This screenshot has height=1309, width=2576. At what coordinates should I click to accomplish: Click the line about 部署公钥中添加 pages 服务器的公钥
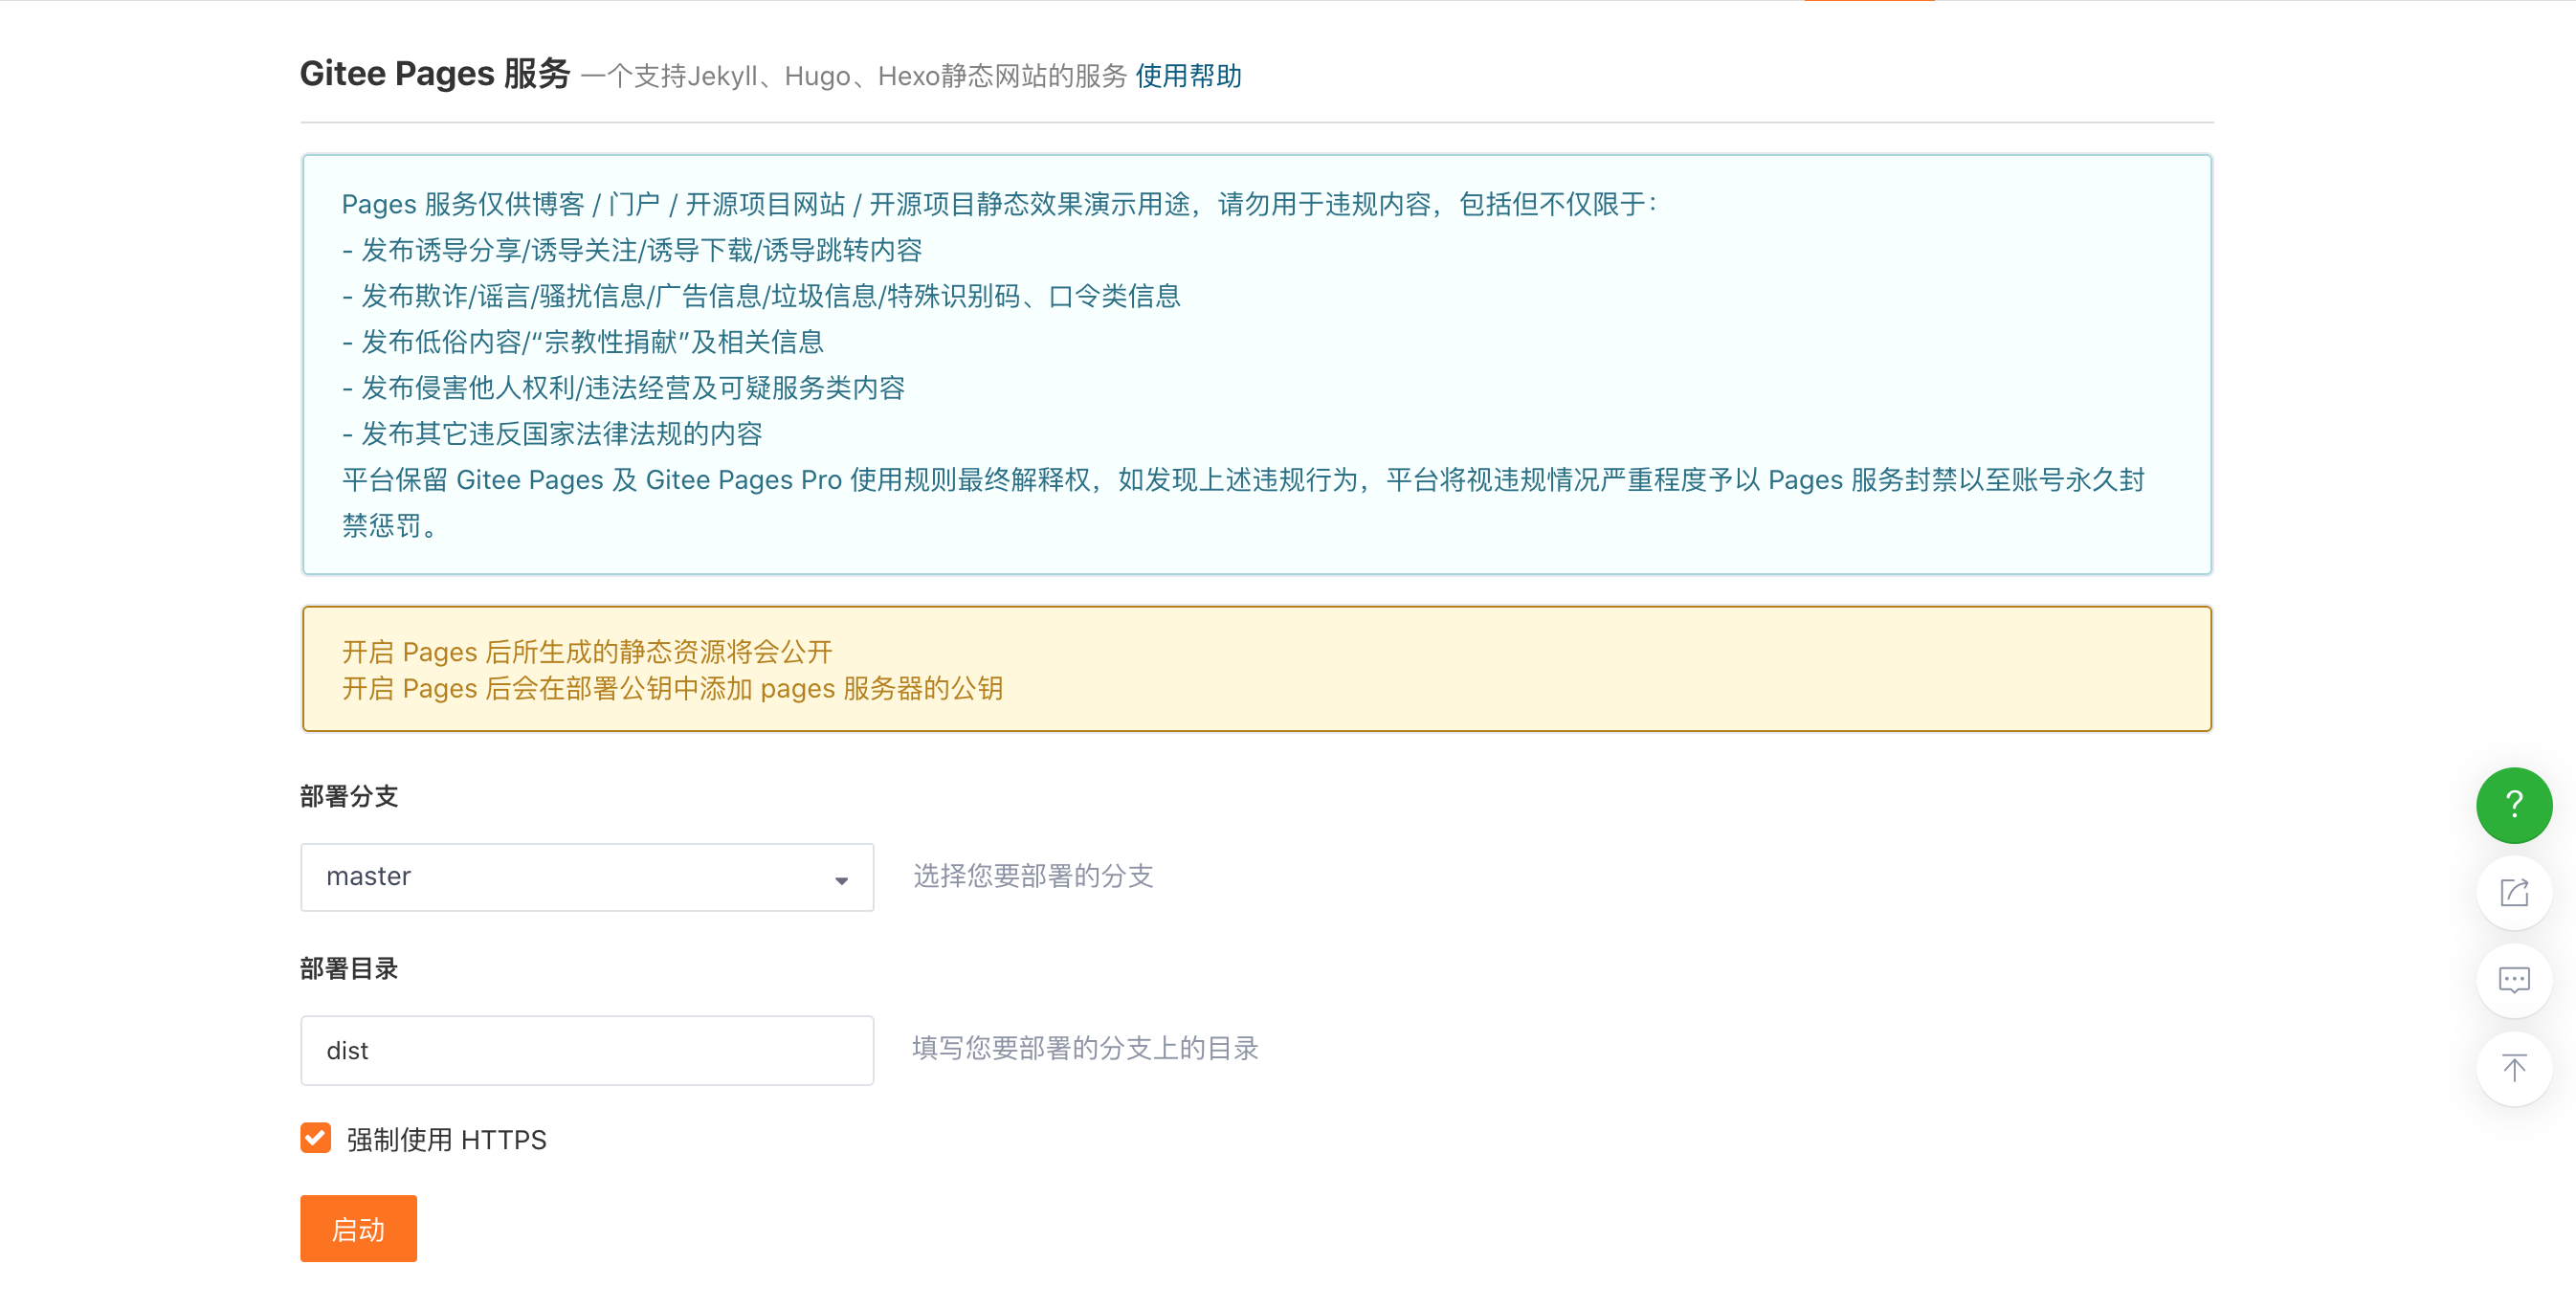click(672, 688)
